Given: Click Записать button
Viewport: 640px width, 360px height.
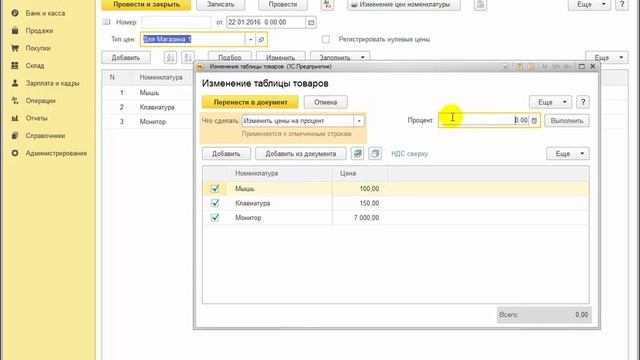Looking at the screenshot, I should tap(220, 4).
